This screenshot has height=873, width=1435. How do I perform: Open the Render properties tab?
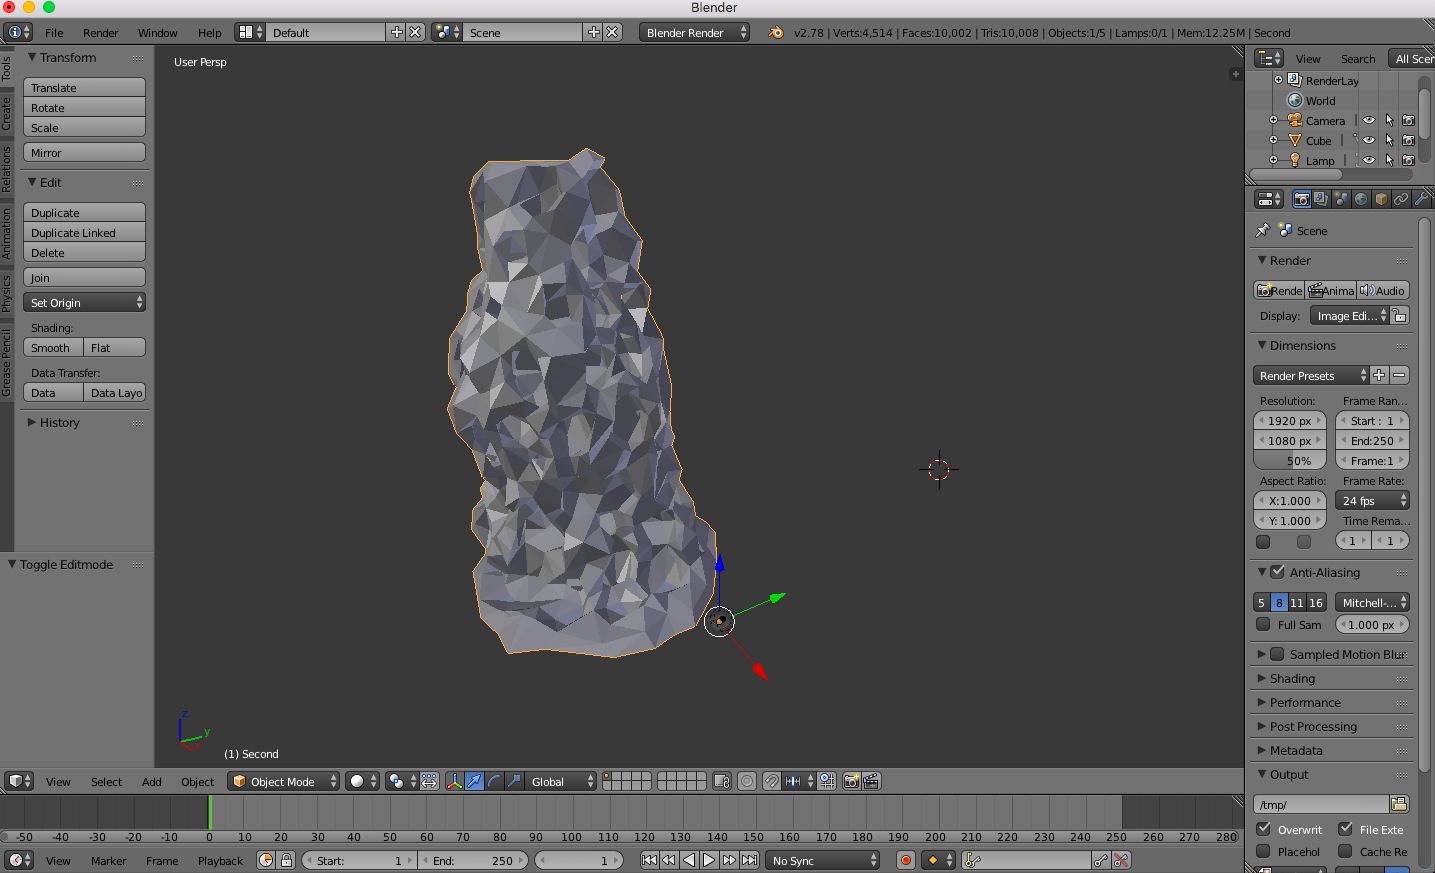point(1301,199)
